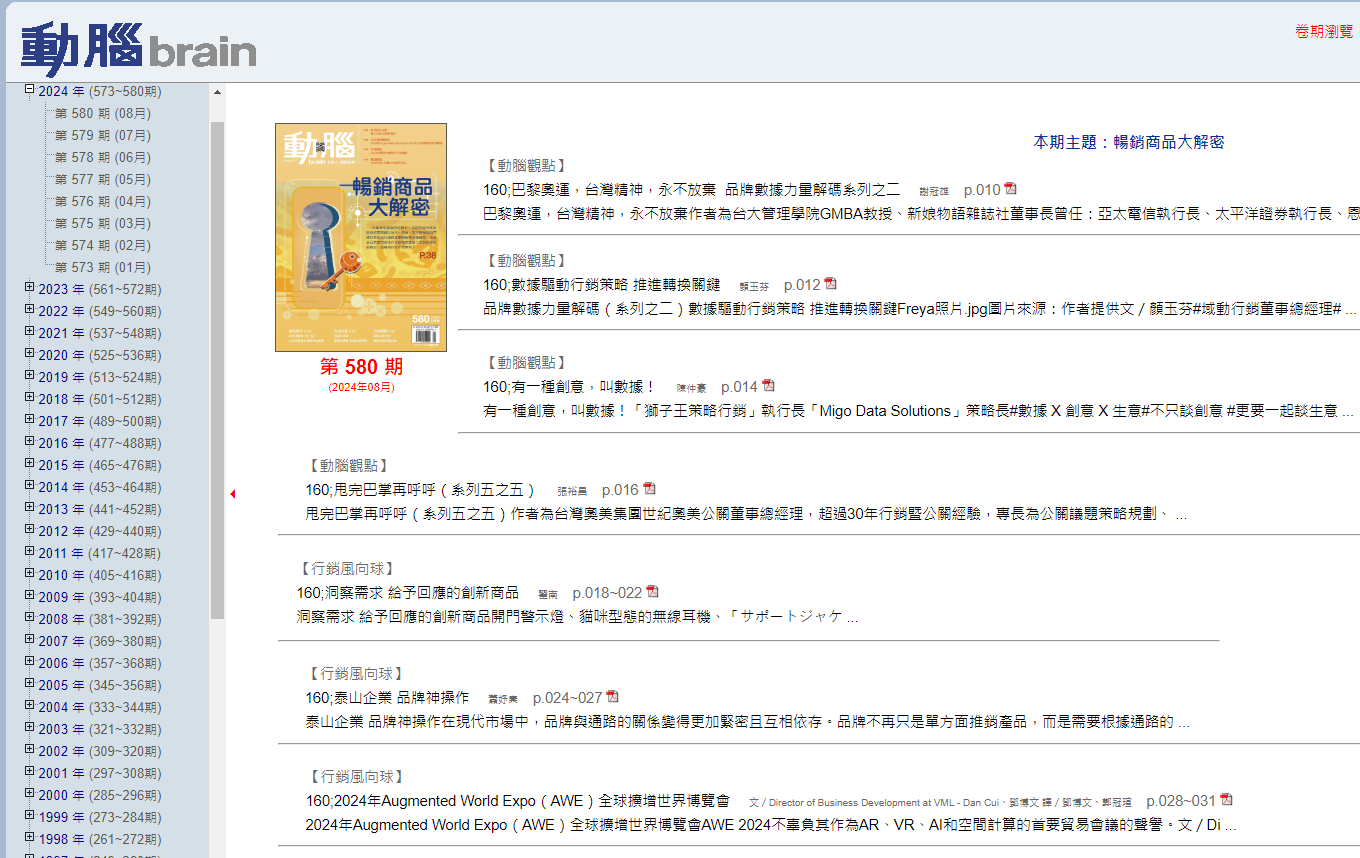Image resolution: width=1360 pixels, height=858 pixels.
Task: Click the 1999 年 (273~284期) year label
Action: click(x=100, y=817)
